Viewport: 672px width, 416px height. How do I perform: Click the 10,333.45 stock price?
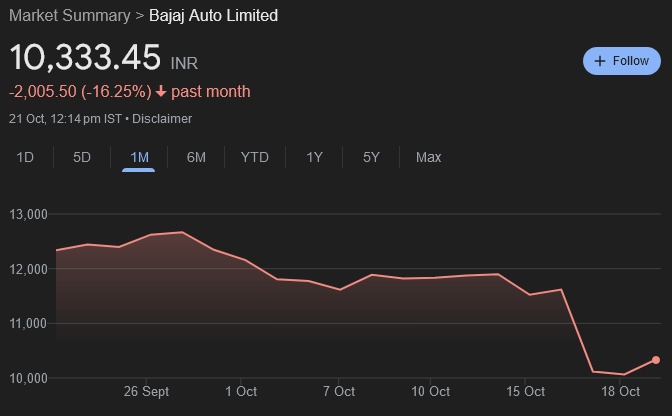click(85, 57)
